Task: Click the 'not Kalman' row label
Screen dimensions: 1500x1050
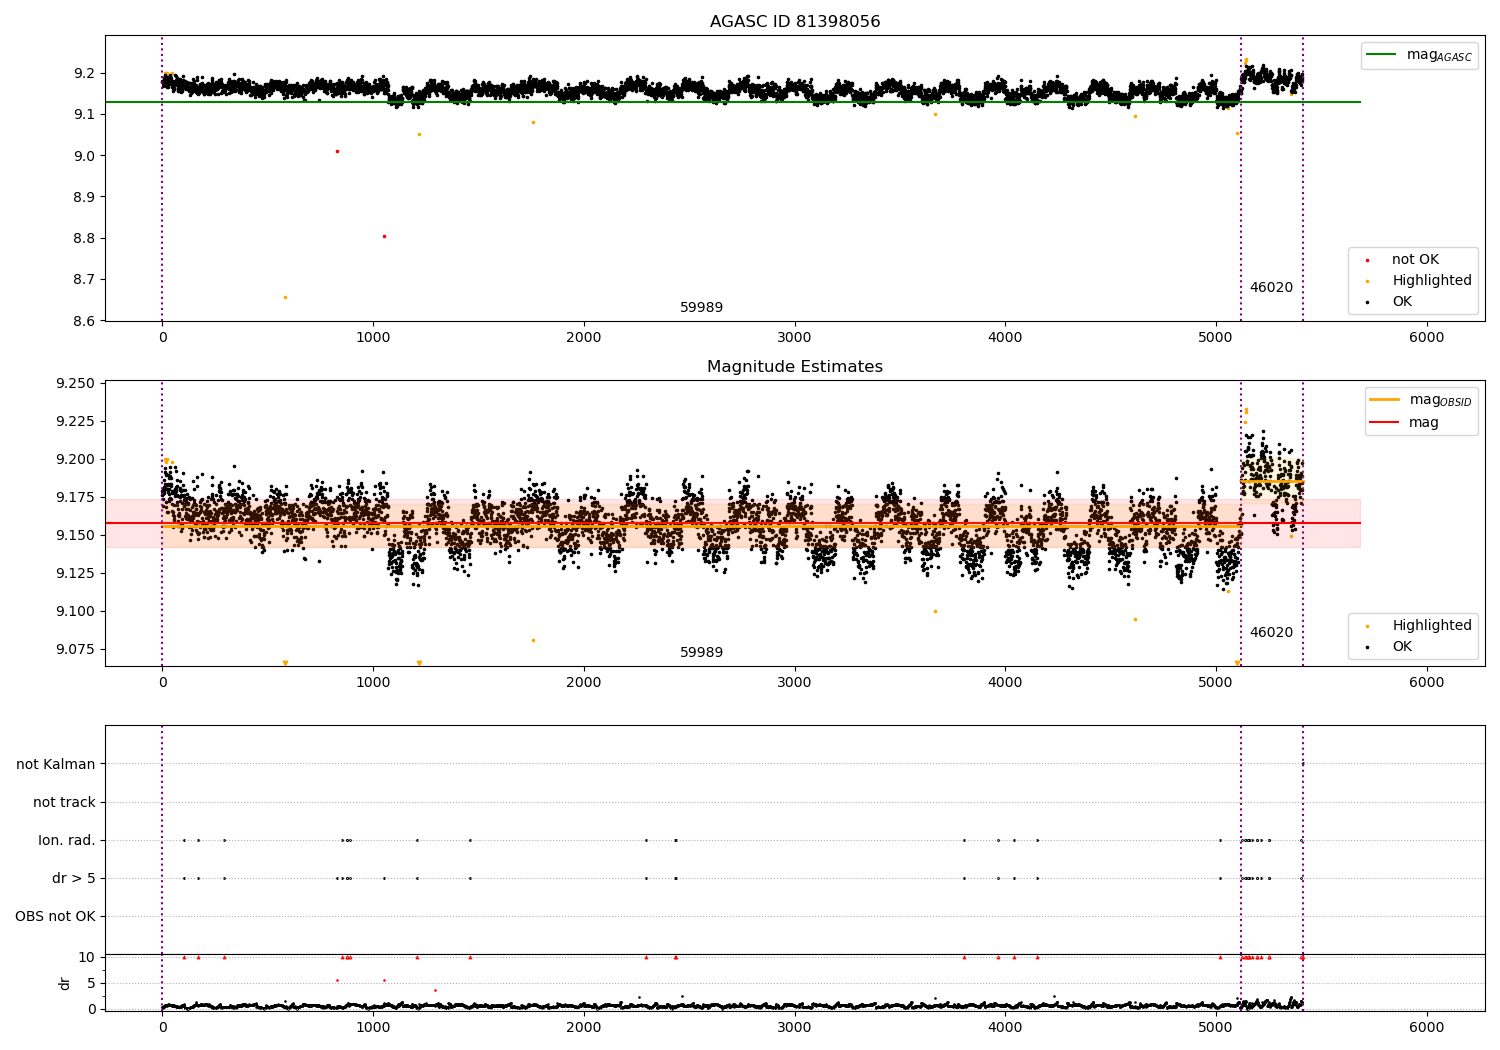Action: click(x=56, y=765)
